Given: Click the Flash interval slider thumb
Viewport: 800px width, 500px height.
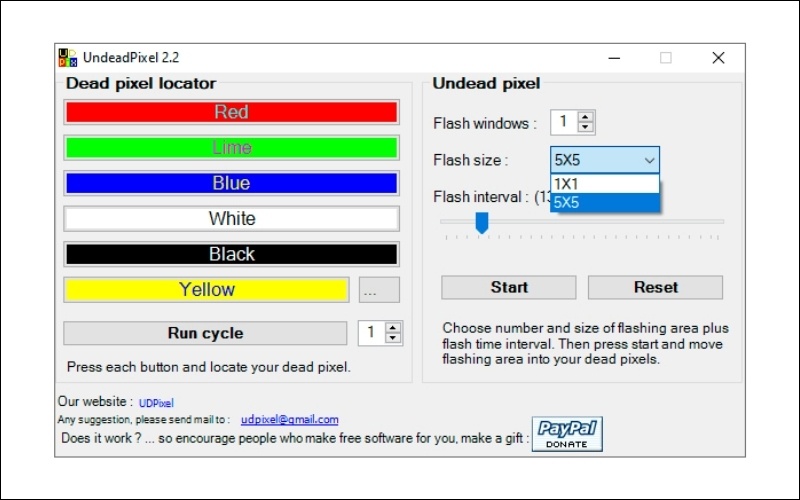Looking at the screenshot, I should coord(481,222).
